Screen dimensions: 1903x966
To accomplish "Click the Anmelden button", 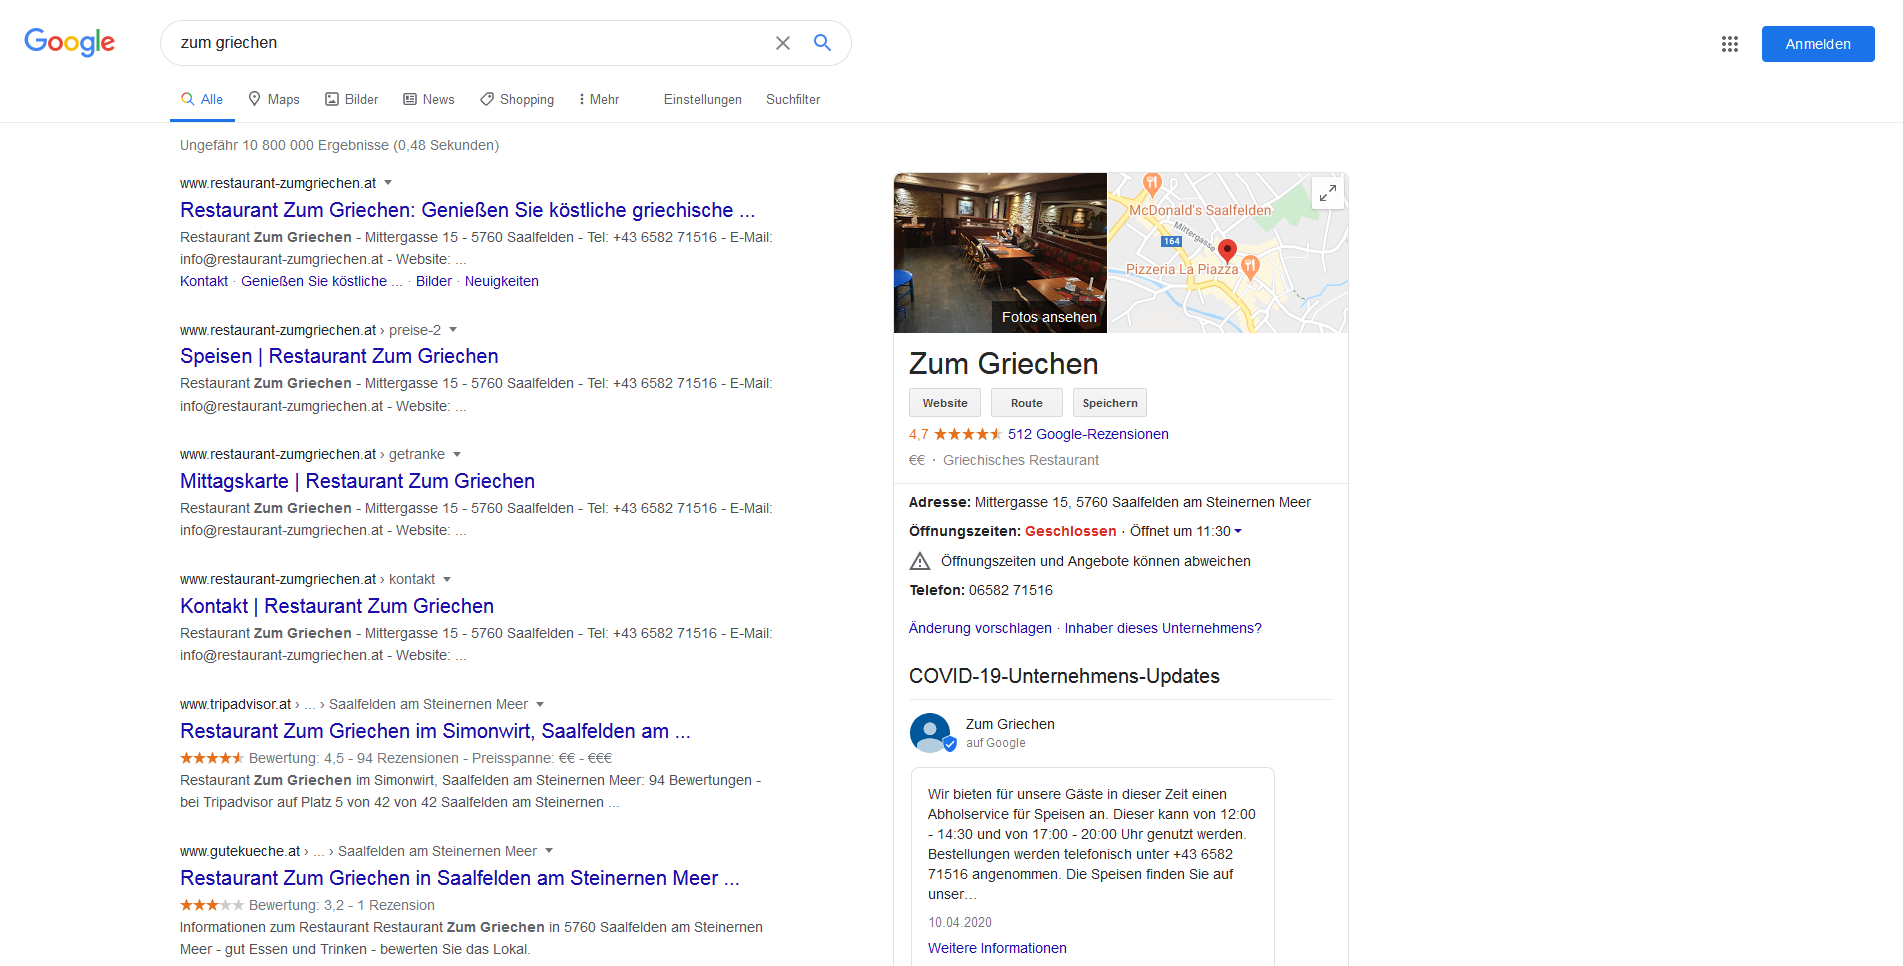I will coord(1817,44).
